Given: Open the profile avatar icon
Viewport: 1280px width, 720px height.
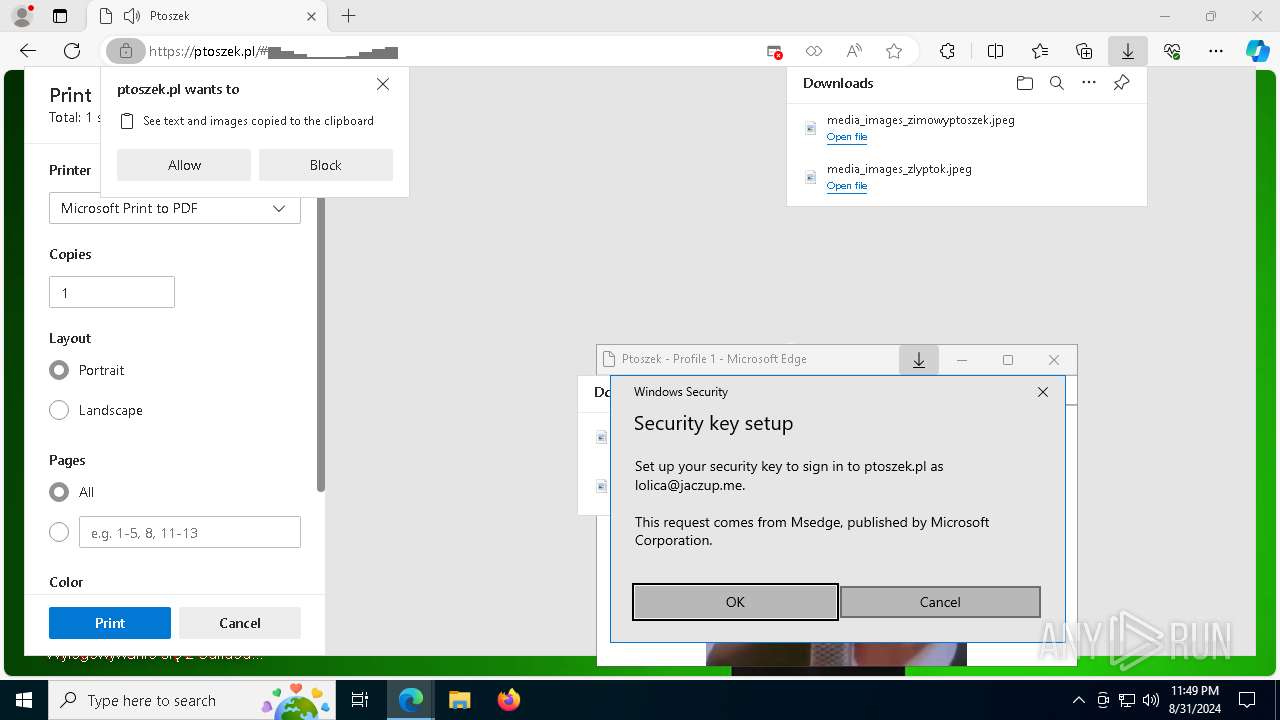Looking at the screenshot, I should click(22, 16).
